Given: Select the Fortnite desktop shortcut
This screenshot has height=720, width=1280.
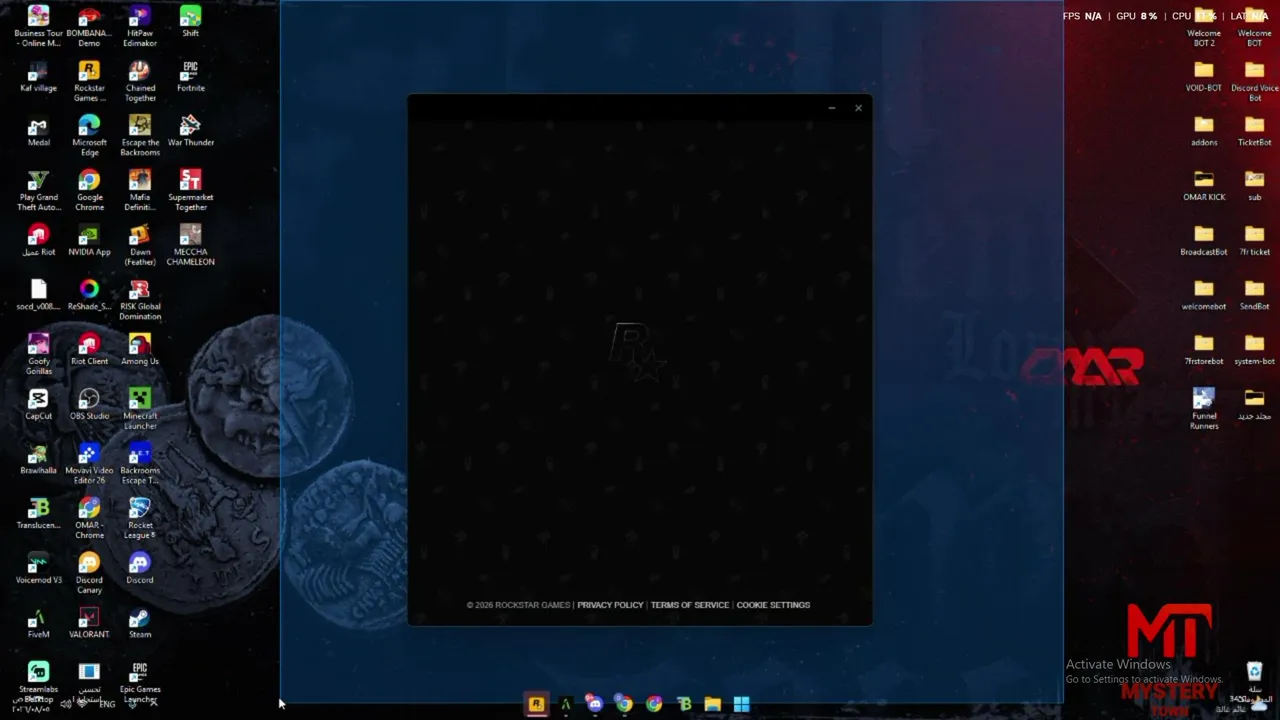Looking at the screenshot, I should tap(190, 77).
